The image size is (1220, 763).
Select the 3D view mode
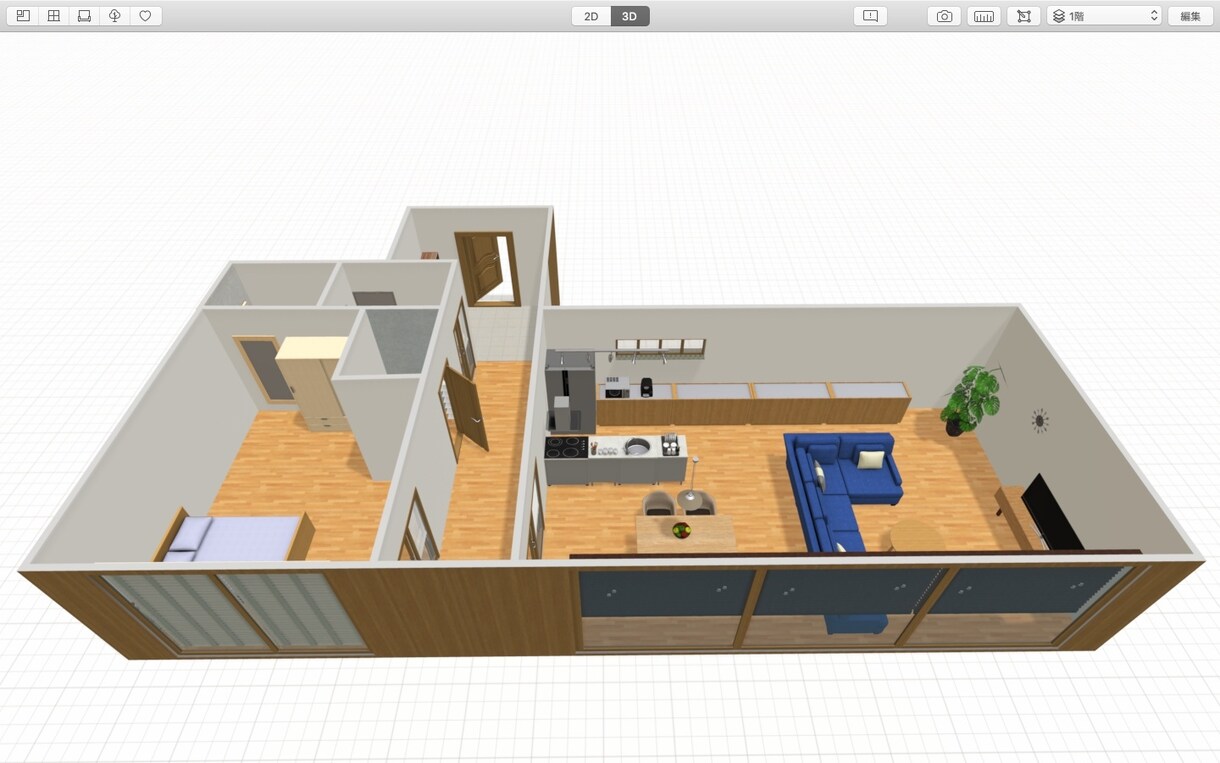click(630, 16)
